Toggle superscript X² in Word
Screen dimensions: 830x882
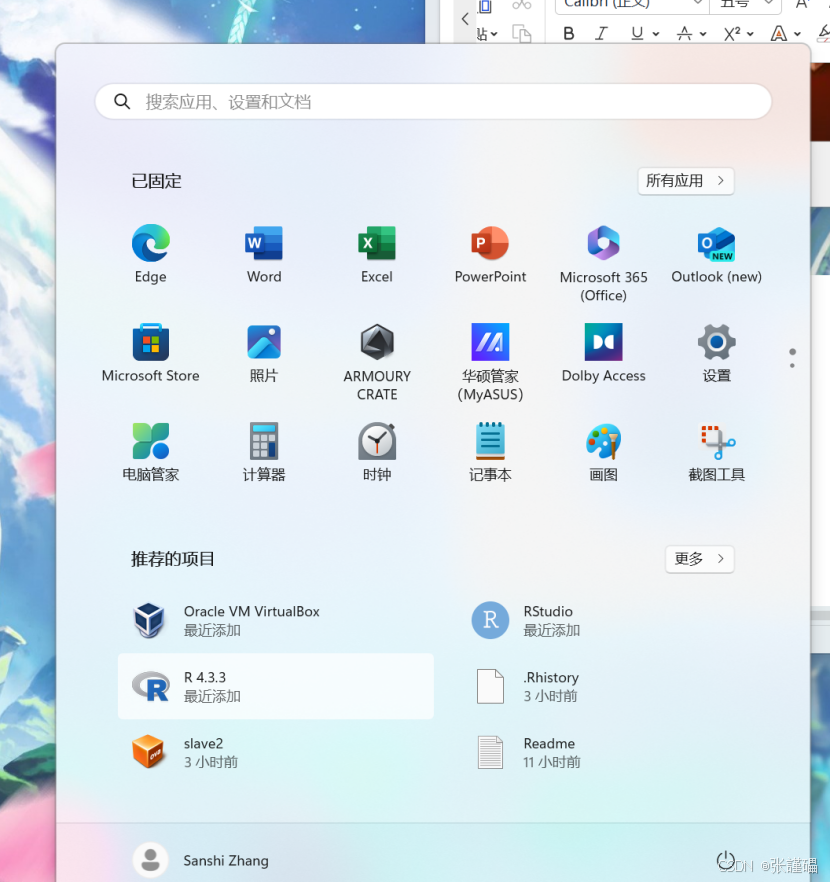pyautogui.click(x=732, y=34)
